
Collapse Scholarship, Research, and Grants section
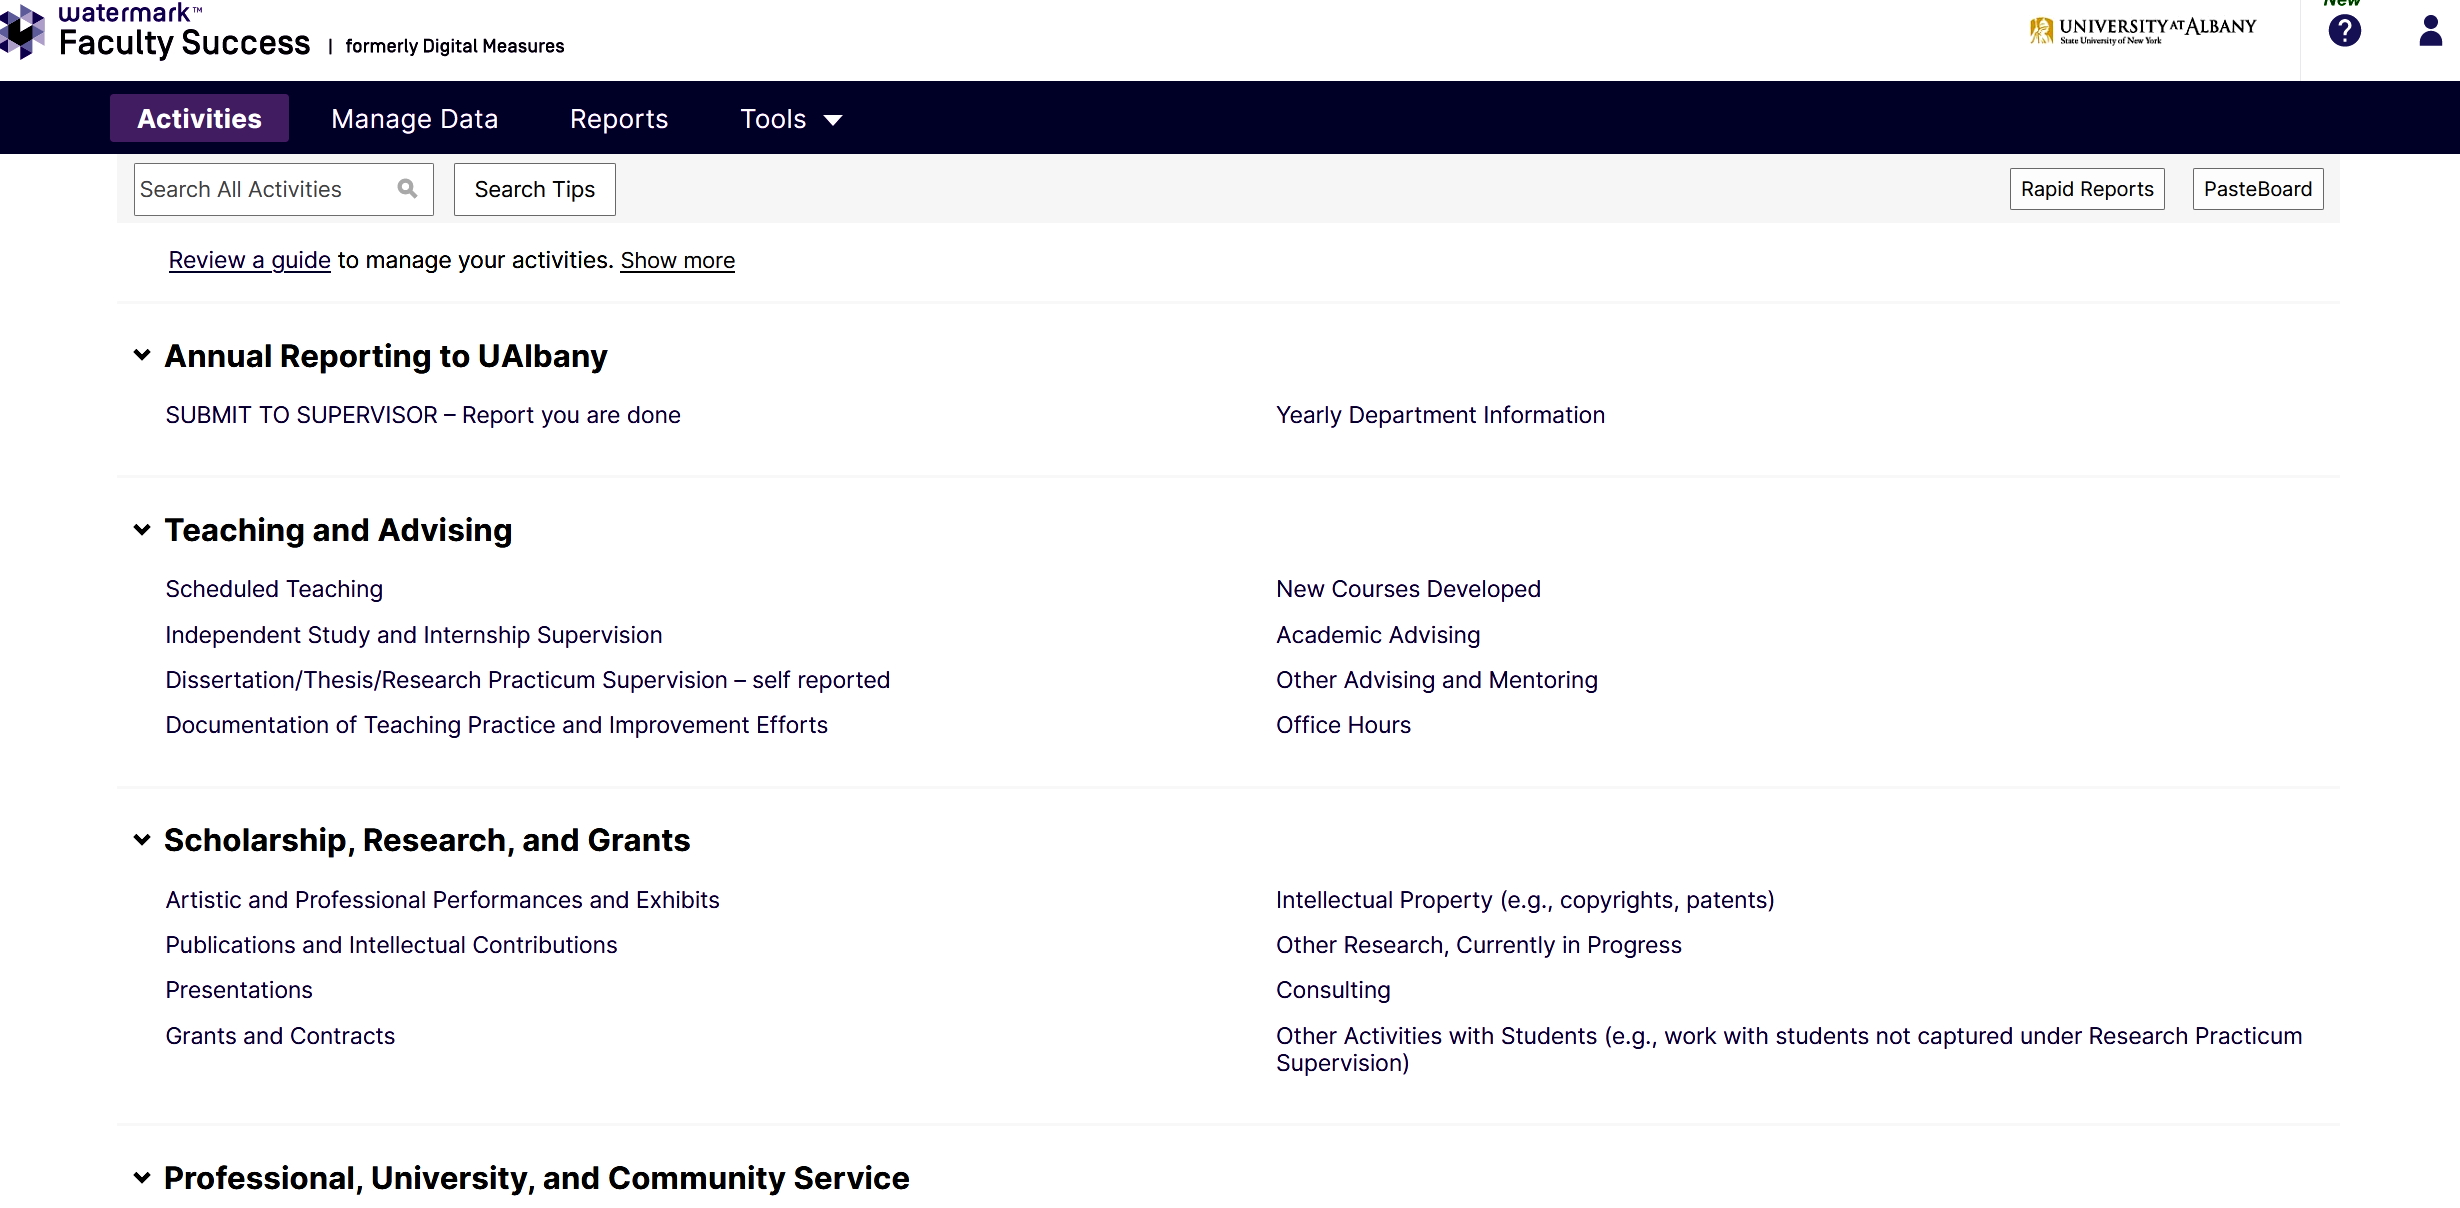point(142,840)
